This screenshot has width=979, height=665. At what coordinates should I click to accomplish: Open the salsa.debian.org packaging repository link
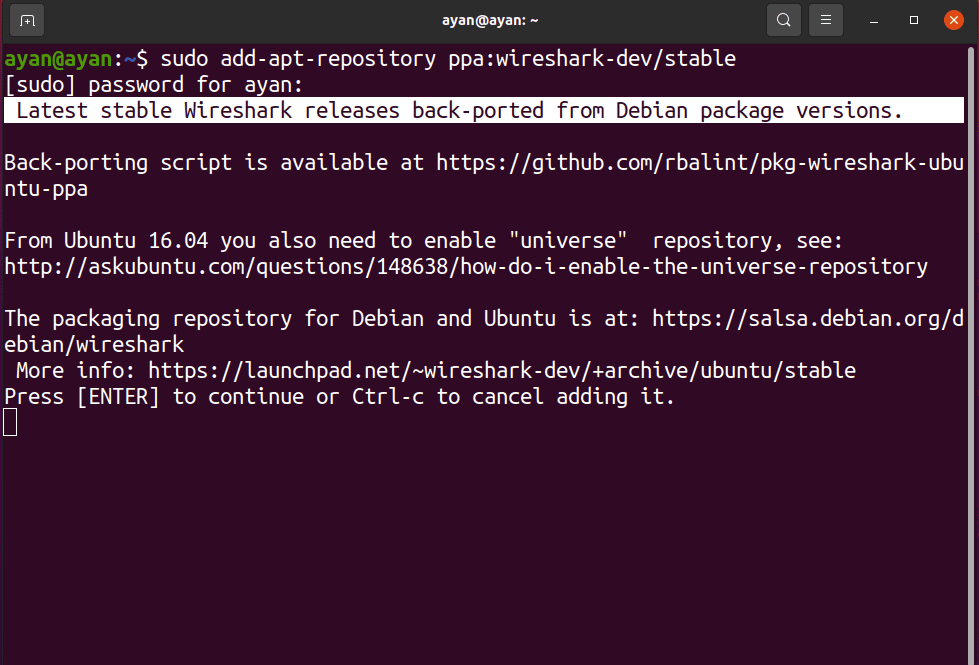(800, 318)
